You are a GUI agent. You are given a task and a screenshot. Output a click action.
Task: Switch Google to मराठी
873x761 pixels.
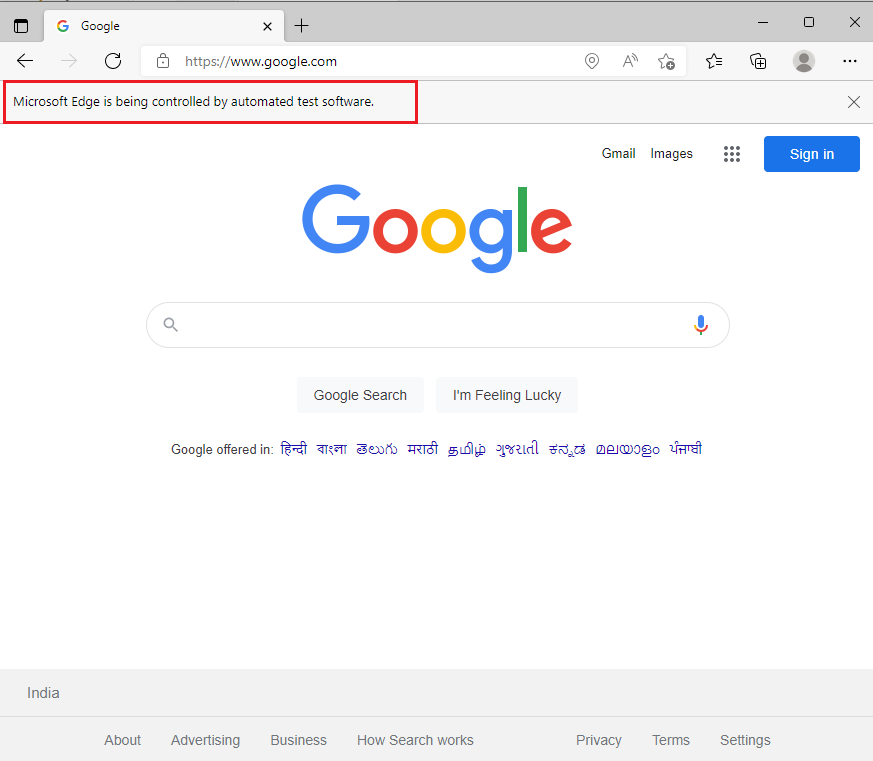[423, 449]
